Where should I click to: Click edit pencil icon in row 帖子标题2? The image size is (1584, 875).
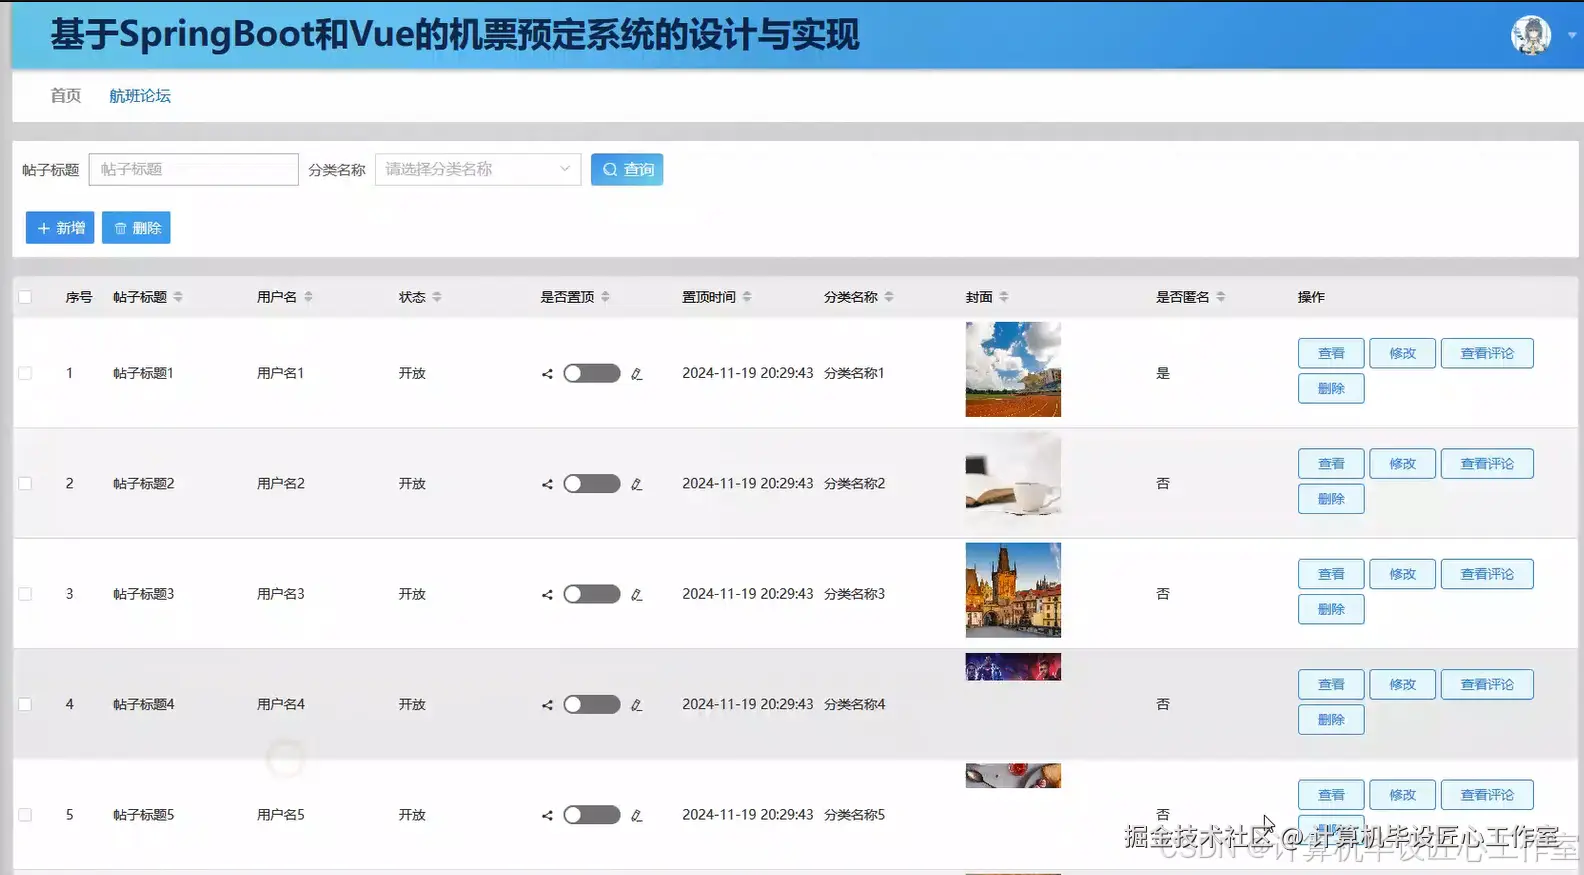coord(636,484)
